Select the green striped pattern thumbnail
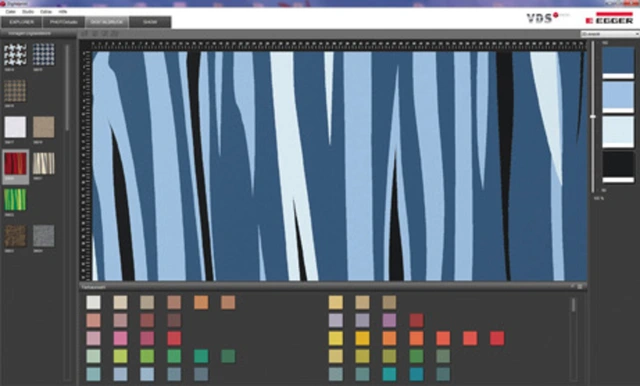The height and width of the screenshot is (386, 640). (x=15, y=200)
